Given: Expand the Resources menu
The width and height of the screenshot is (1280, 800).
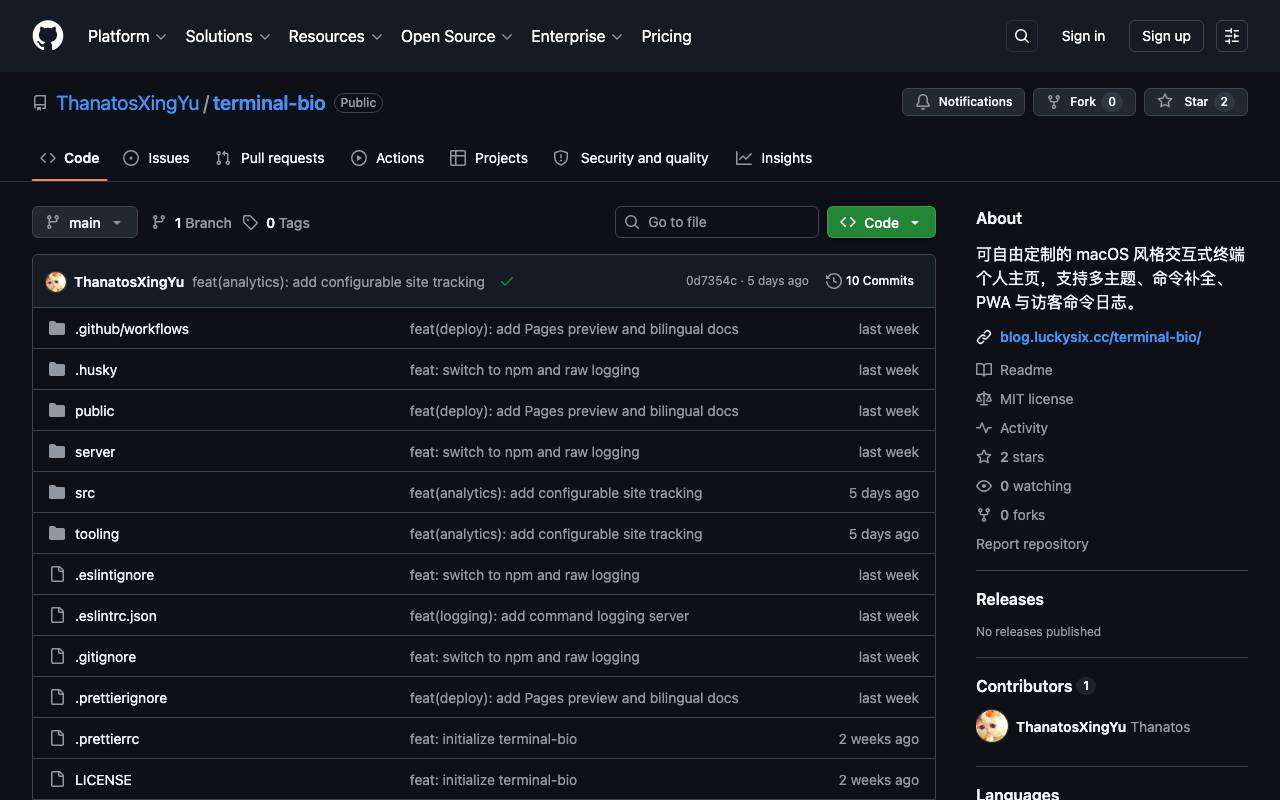Looking at the screenshot, I should (336, 36).
